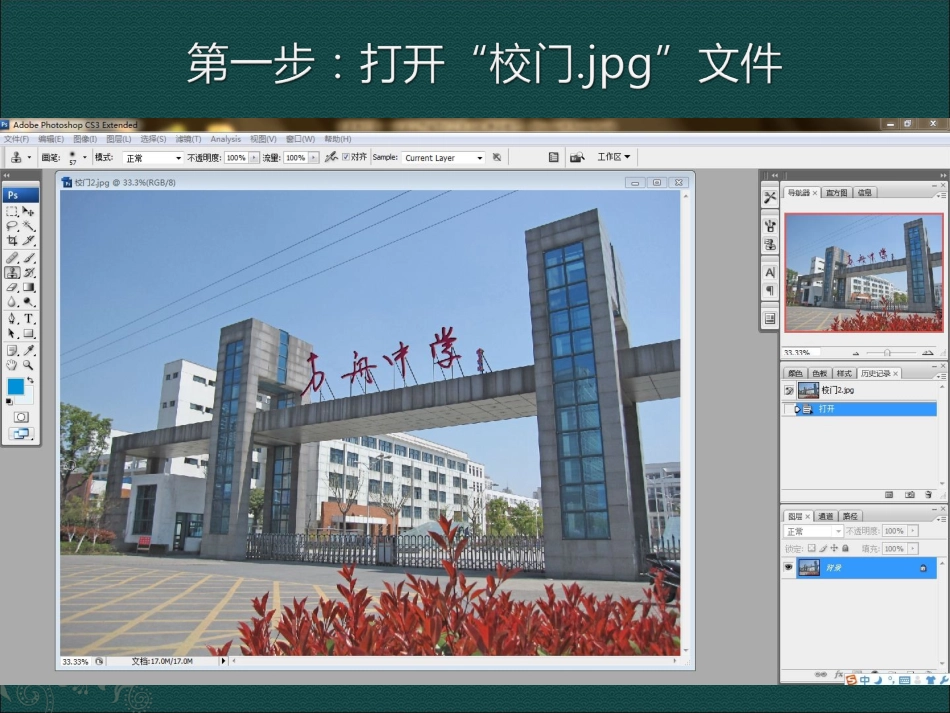The width and height of the screenshot is (950, 713).
Task: Select the Gradient tool
Action: point(28,287)
